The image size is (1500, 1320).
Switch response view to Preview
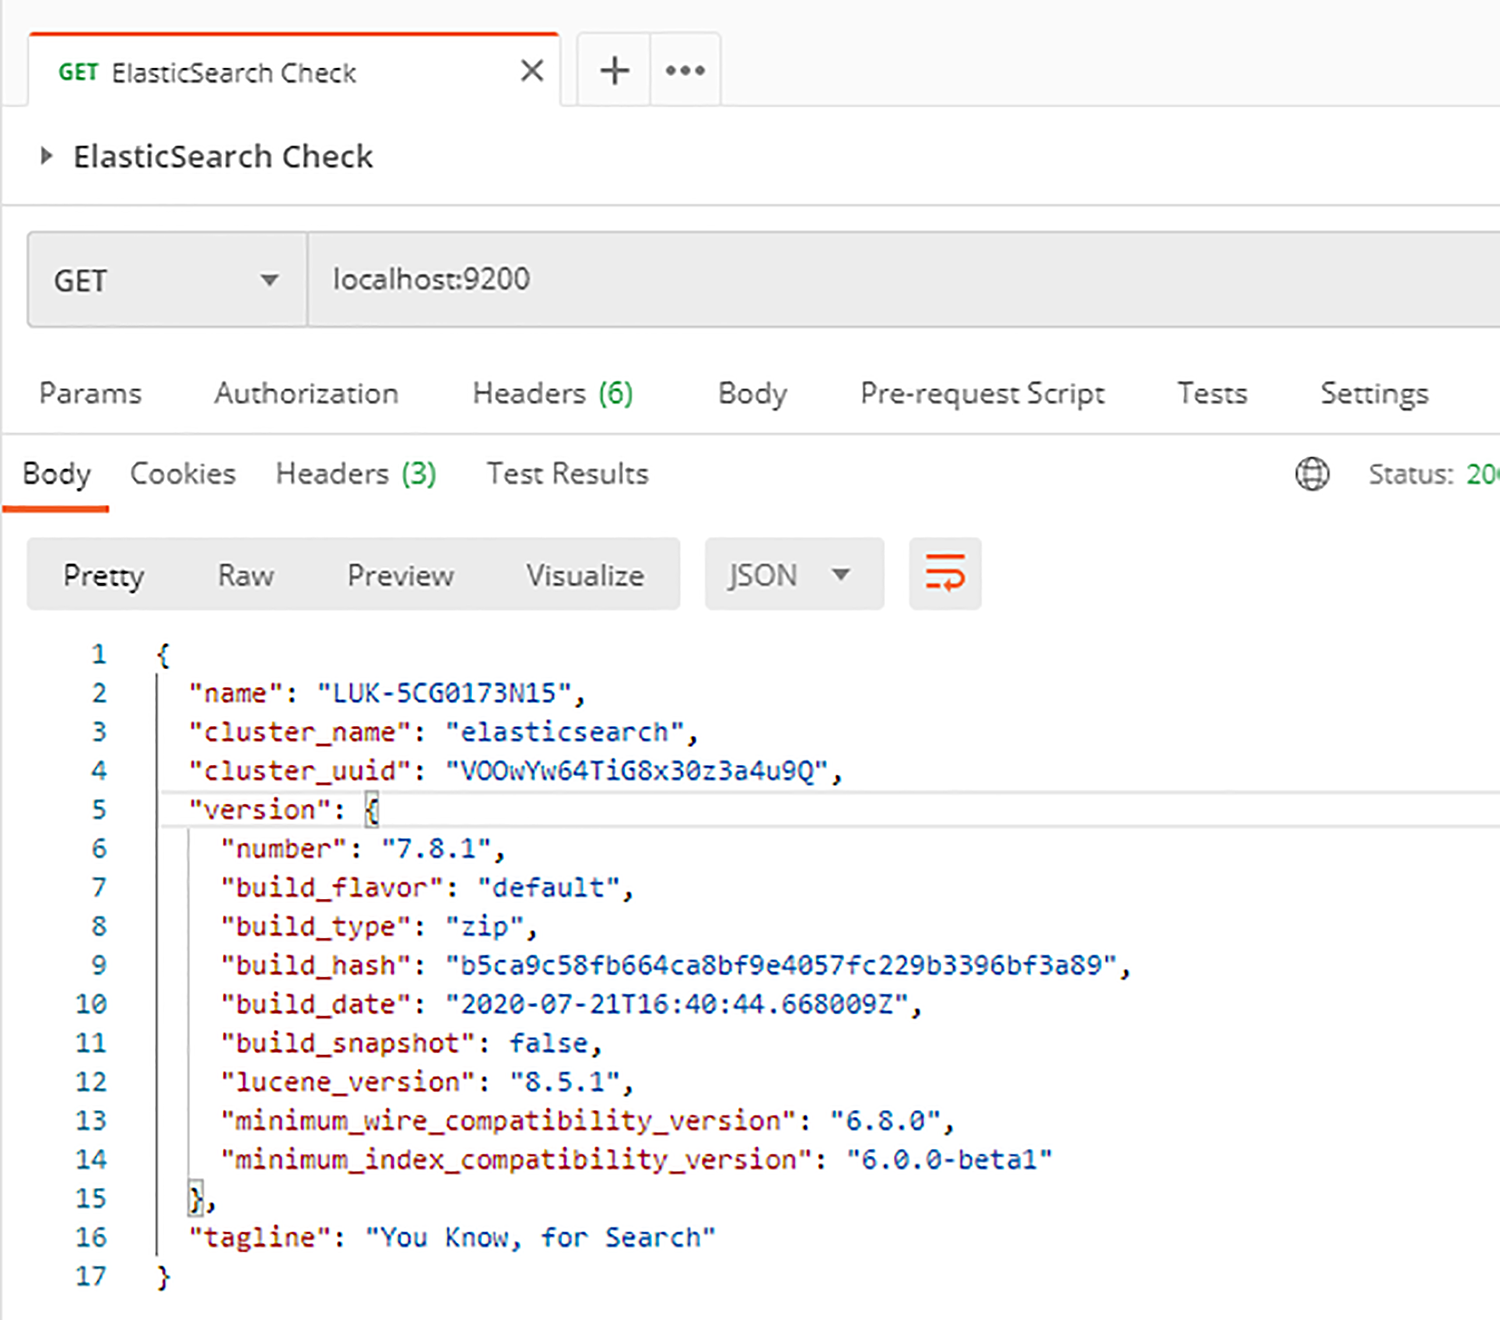click(400, 575)
